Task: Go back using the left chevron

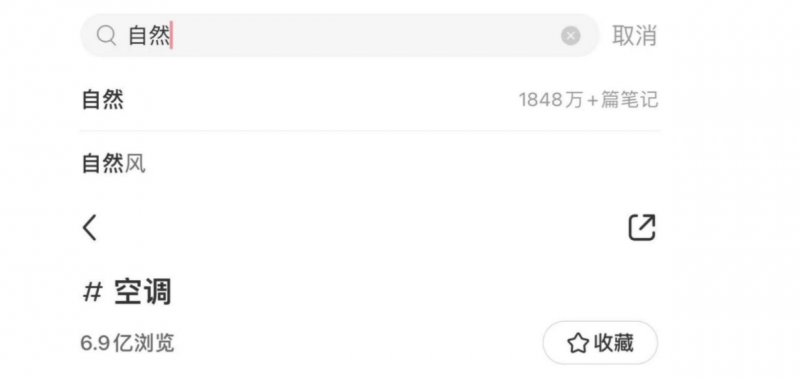Action: pyautogui.click(x=90, y=228)
